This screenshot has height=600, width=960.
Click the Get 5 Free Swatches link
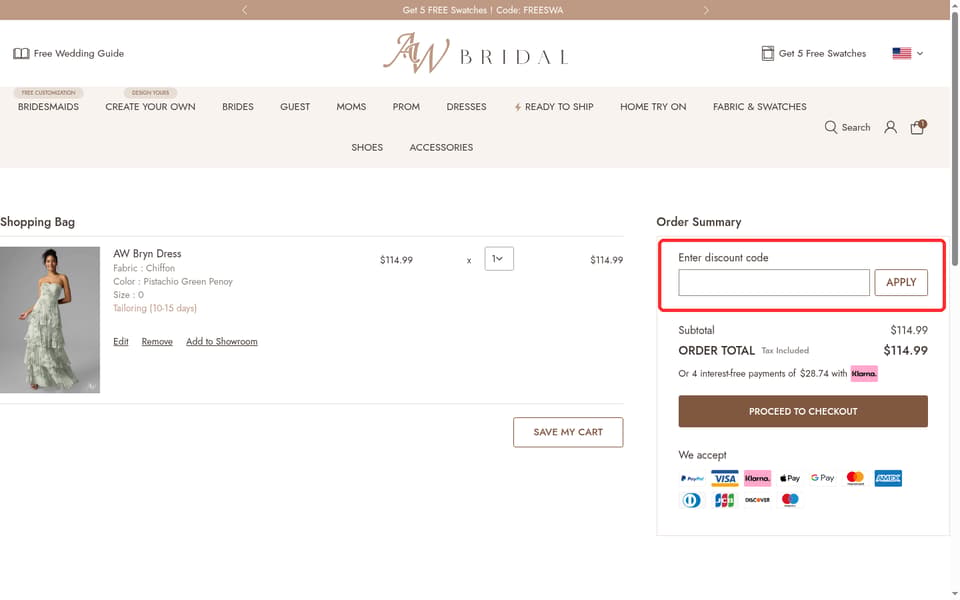point(822,53)
